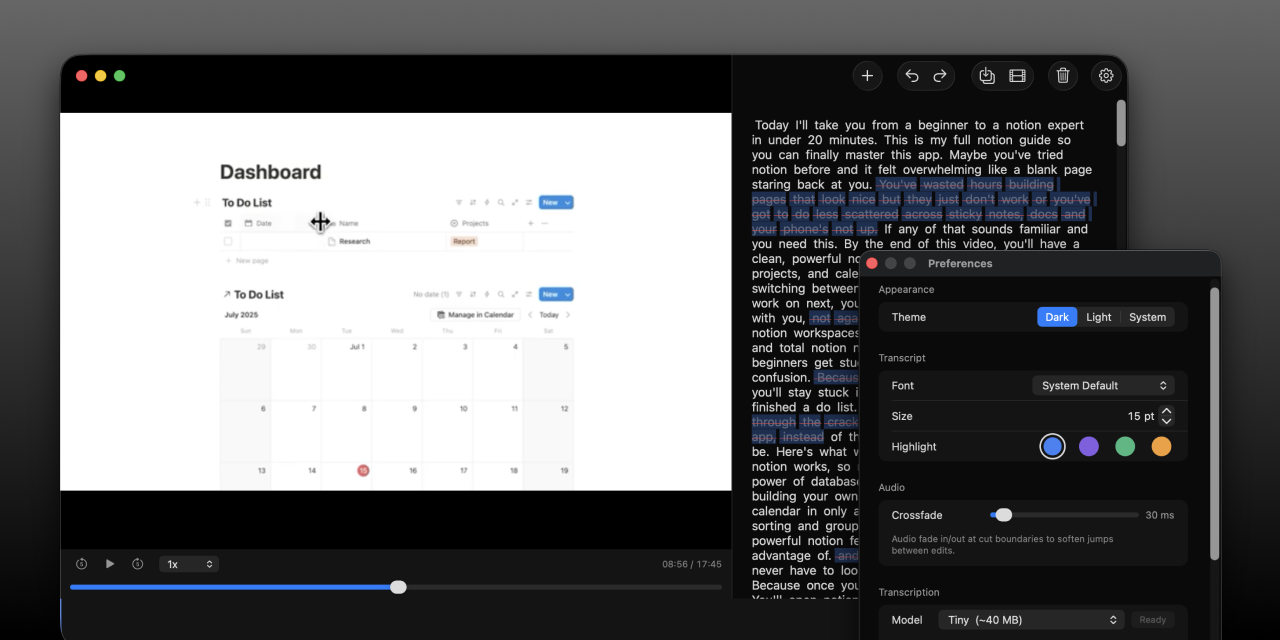Redo the last transcript edit
Viewport: 1280px width, 640px height.
tap(940, 75)
